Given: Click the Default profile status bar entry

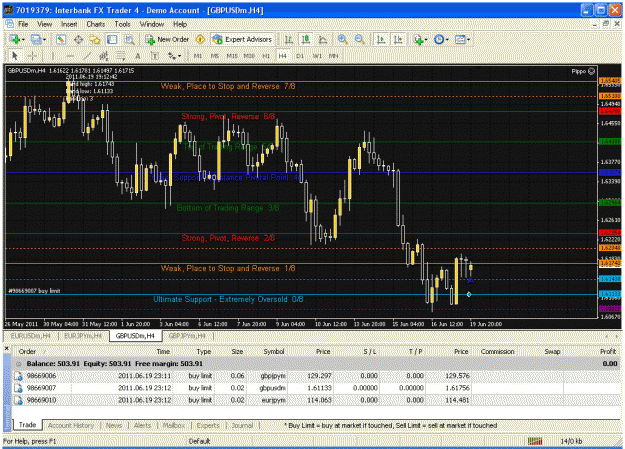Looking at the screenshot, I should 199,441.
